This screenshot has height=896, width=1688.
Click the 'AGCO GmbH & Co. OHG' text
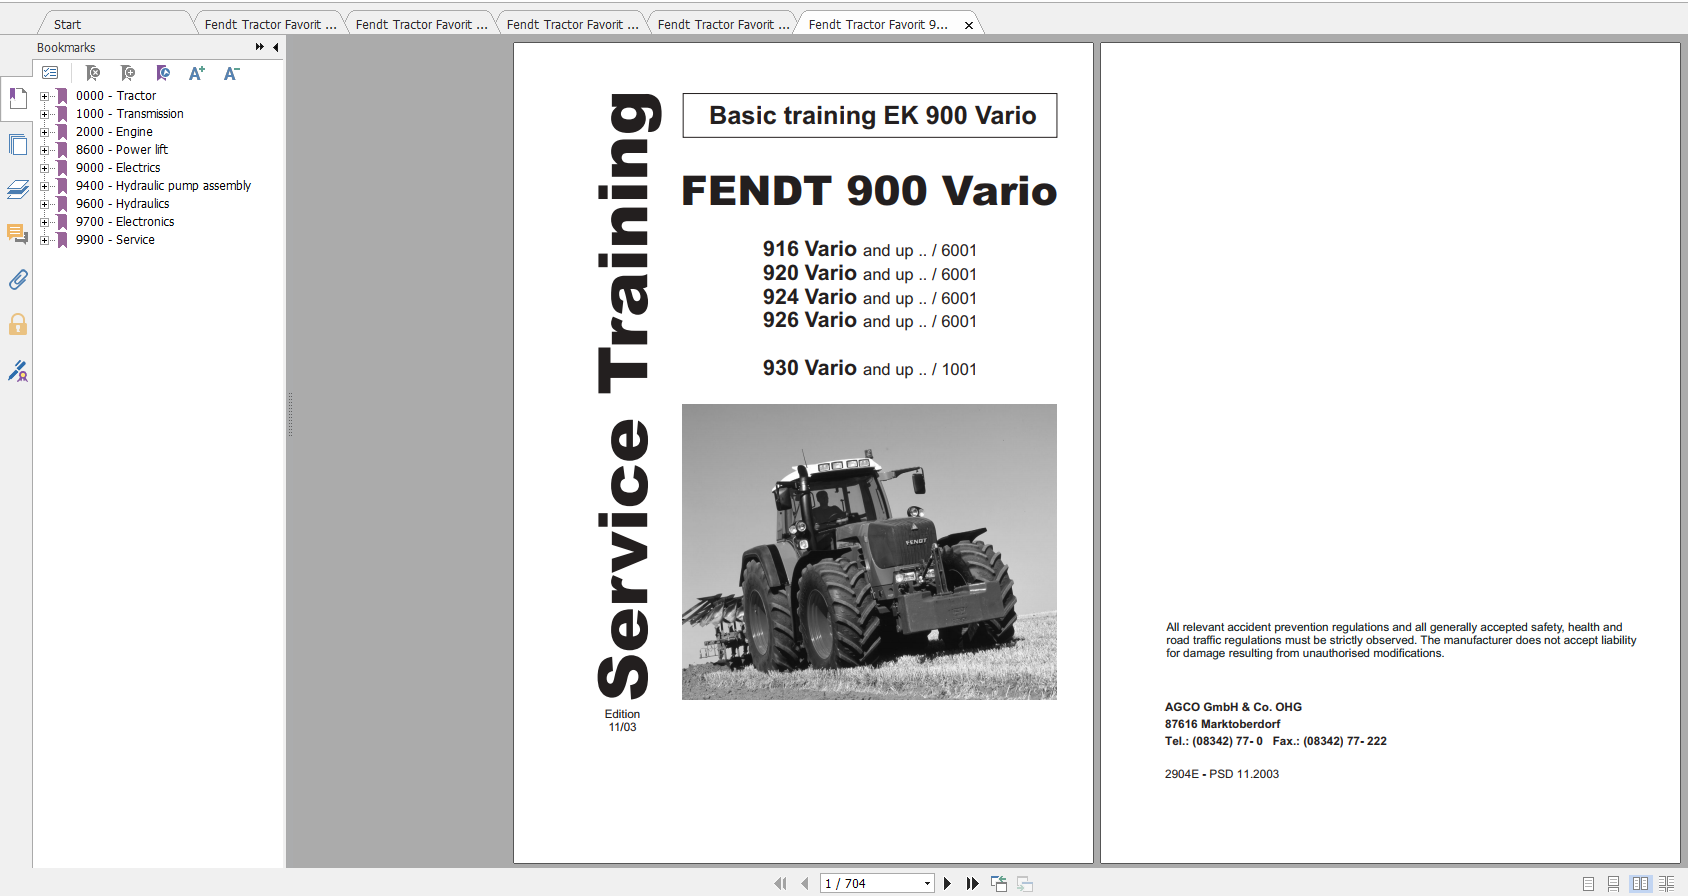point(1233,707)
